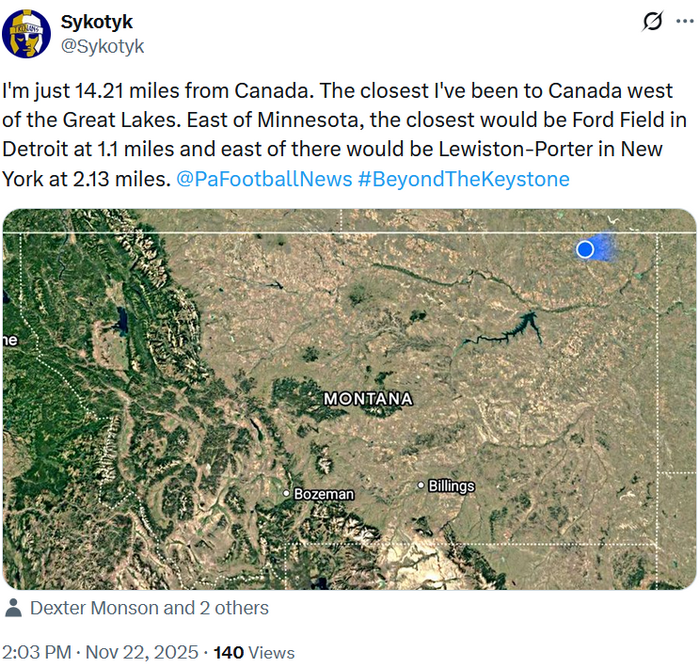Click the 2:03 PM post timestamp

pos(36,652)
